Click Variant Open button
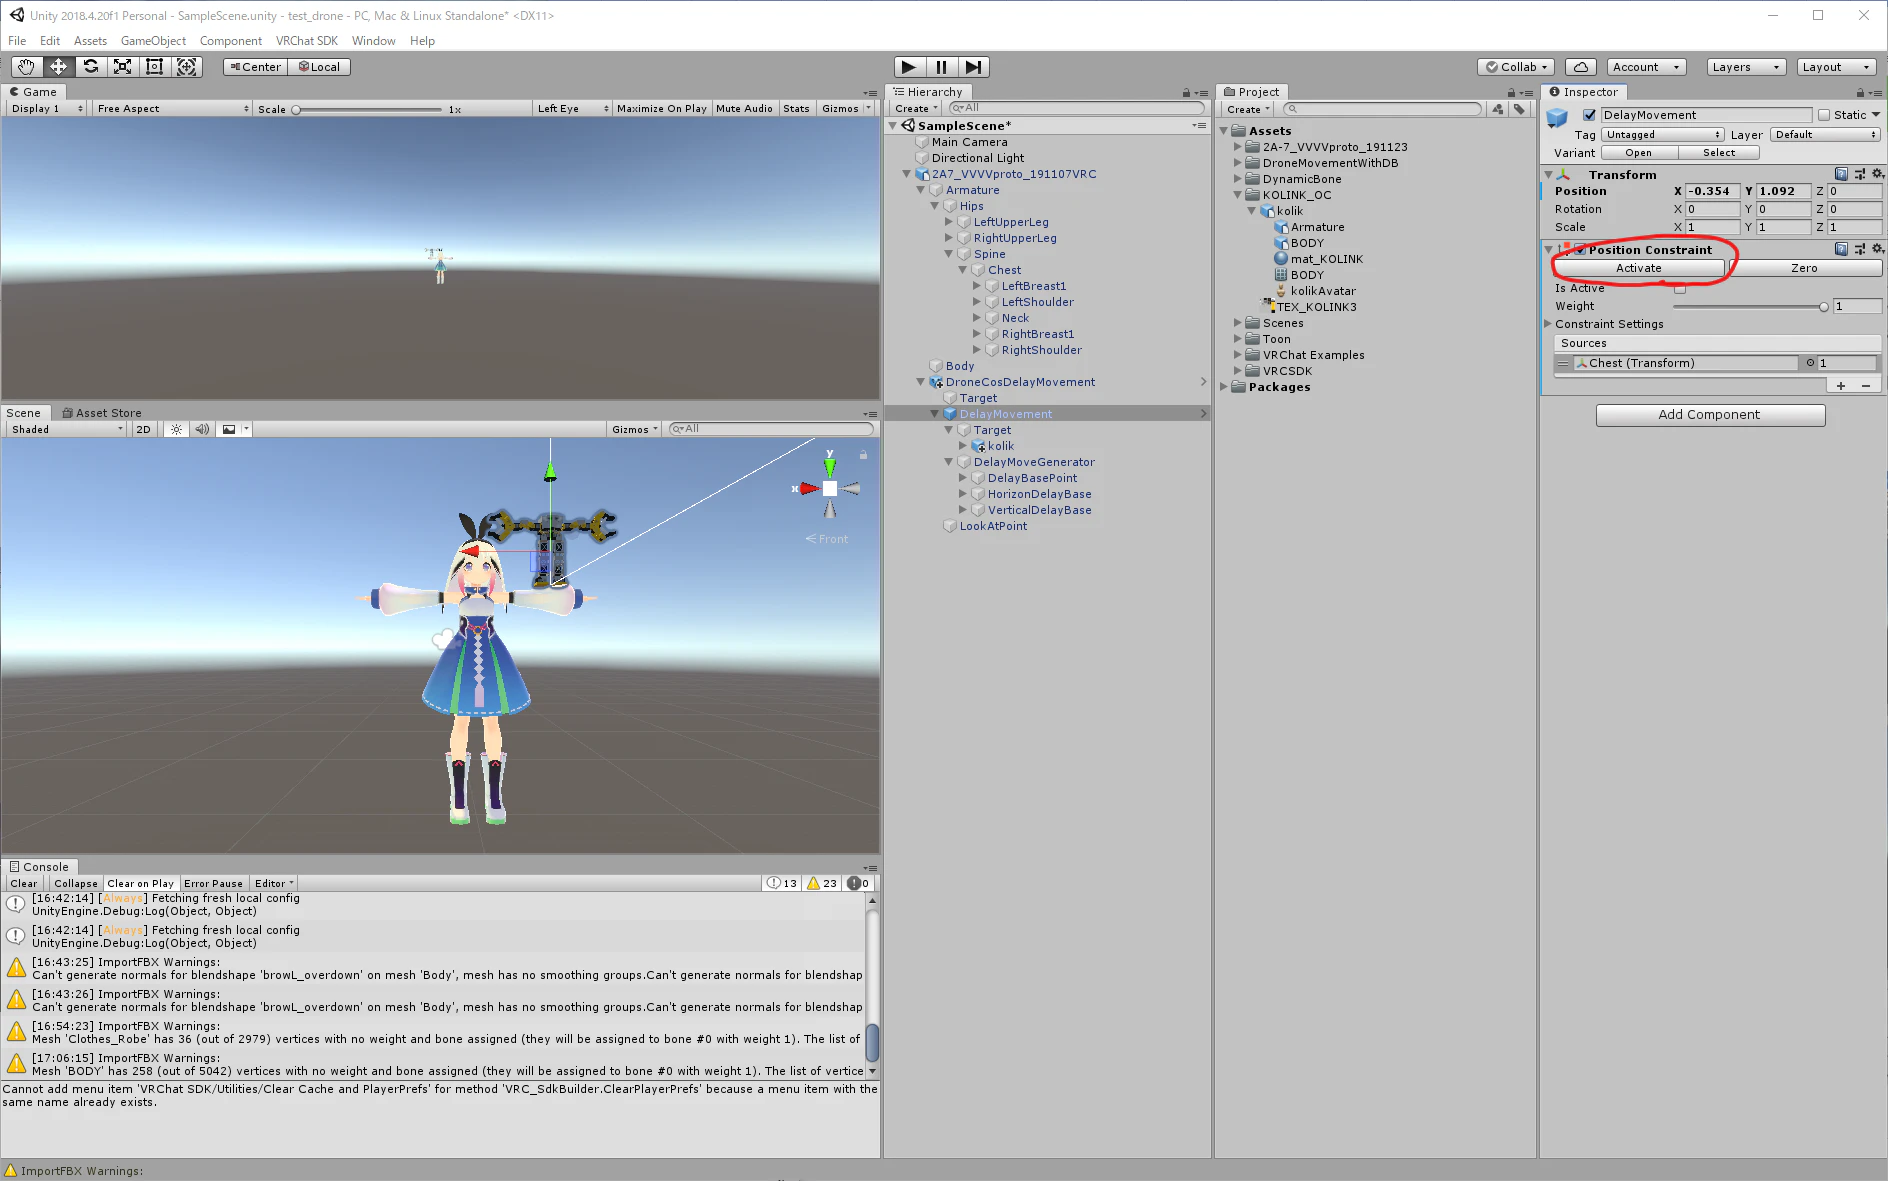 (x=1638, y=153)
